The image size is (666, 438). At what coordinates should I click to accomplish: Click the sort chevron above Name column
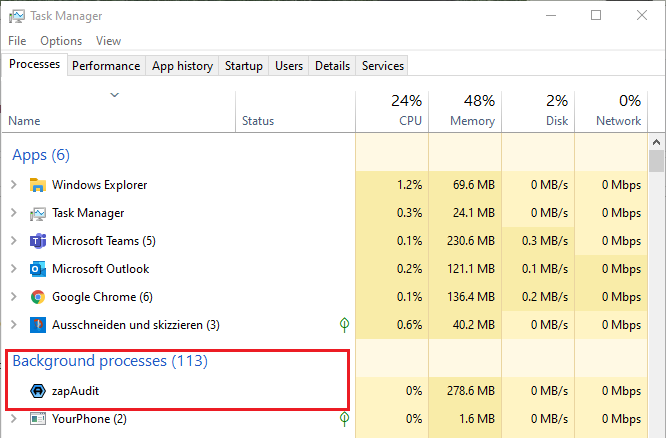point(115,94)
